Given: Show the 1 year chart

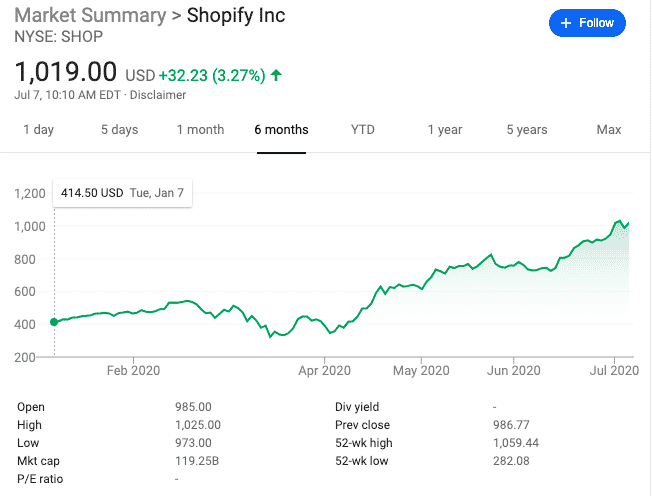Looking at the screenshot, I should click(445, 130).
